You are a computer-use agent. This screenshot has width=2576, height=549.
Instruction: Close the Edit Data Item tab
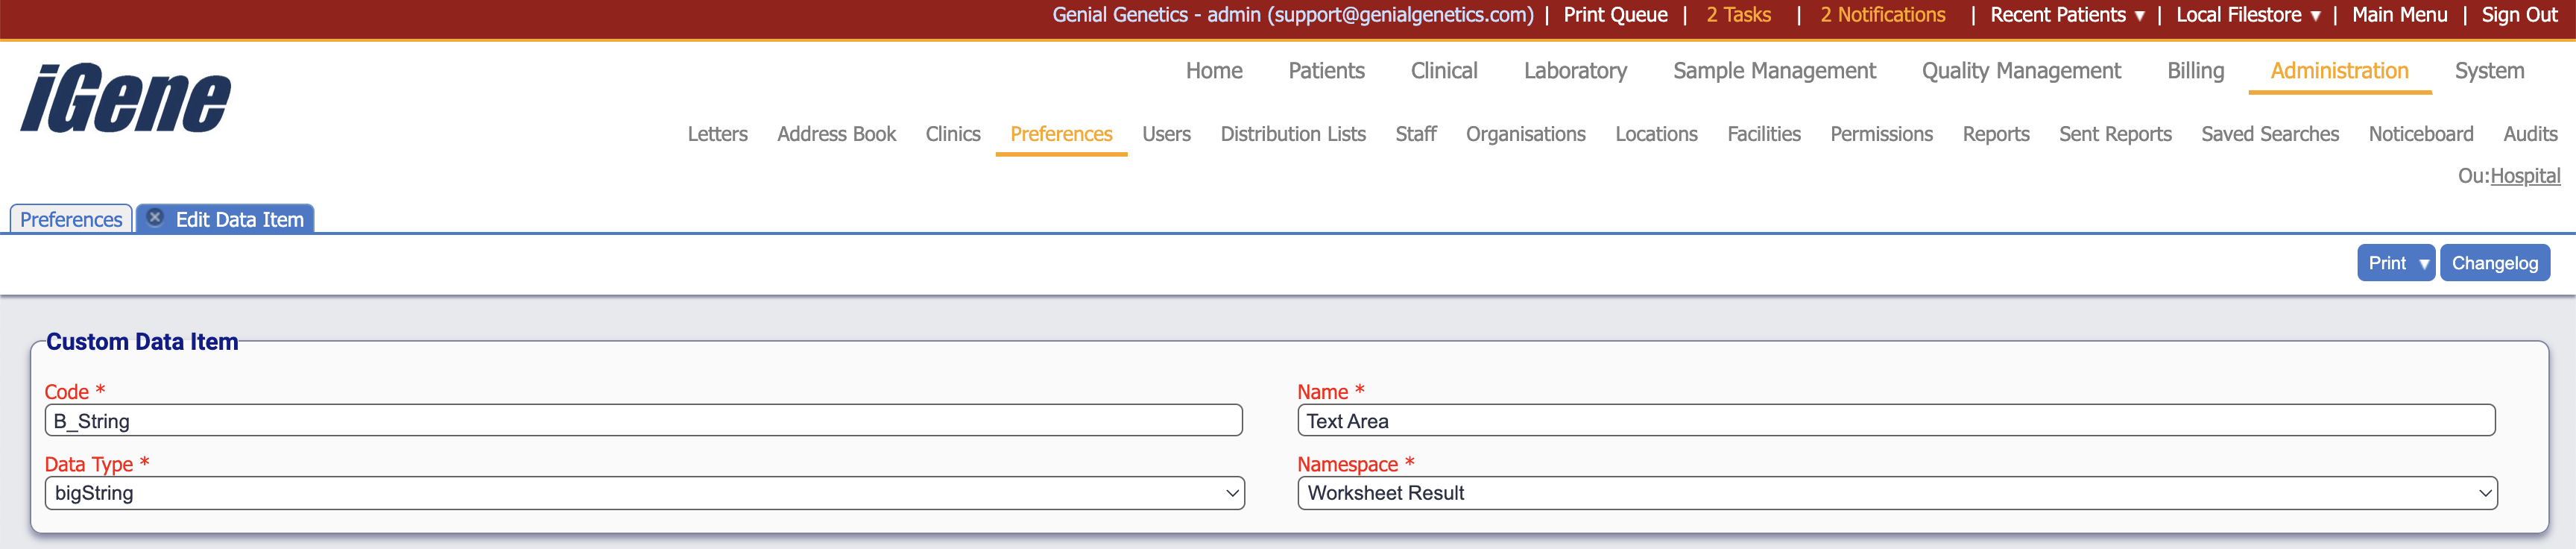point(155,218)
